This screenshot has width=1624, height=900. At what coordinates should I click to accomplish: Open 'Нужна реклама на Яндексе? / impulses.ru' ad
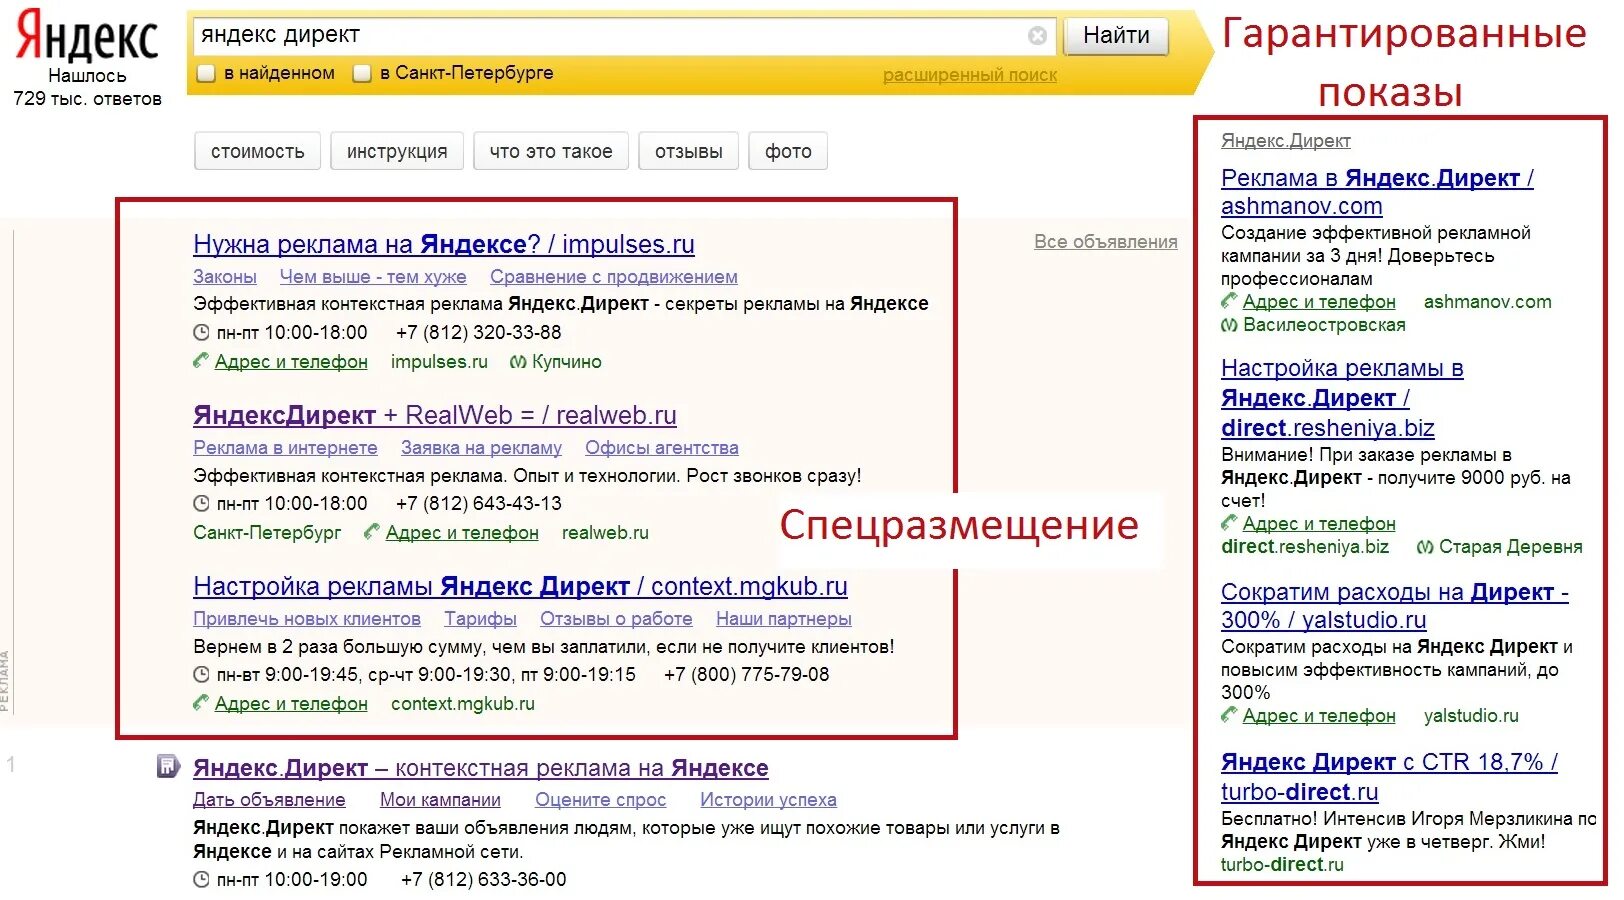444,244
